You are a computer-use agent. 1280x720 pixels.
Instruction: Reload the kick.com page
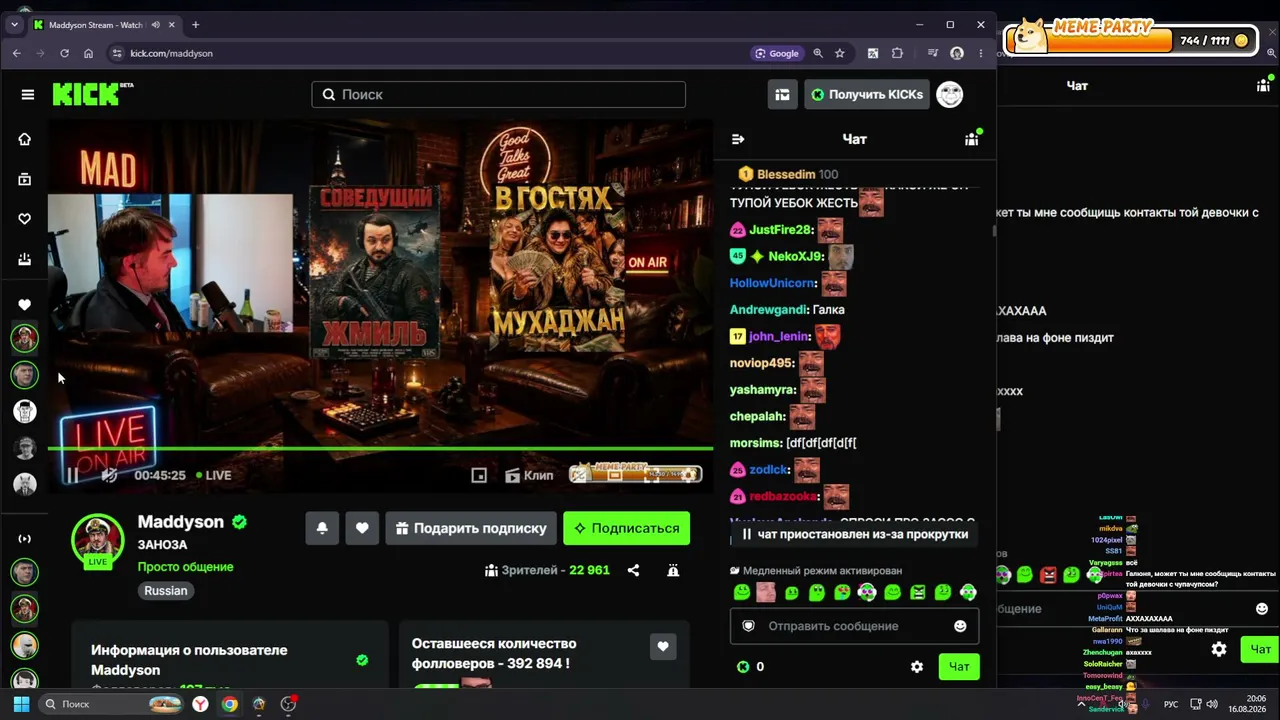click(64, 53)
